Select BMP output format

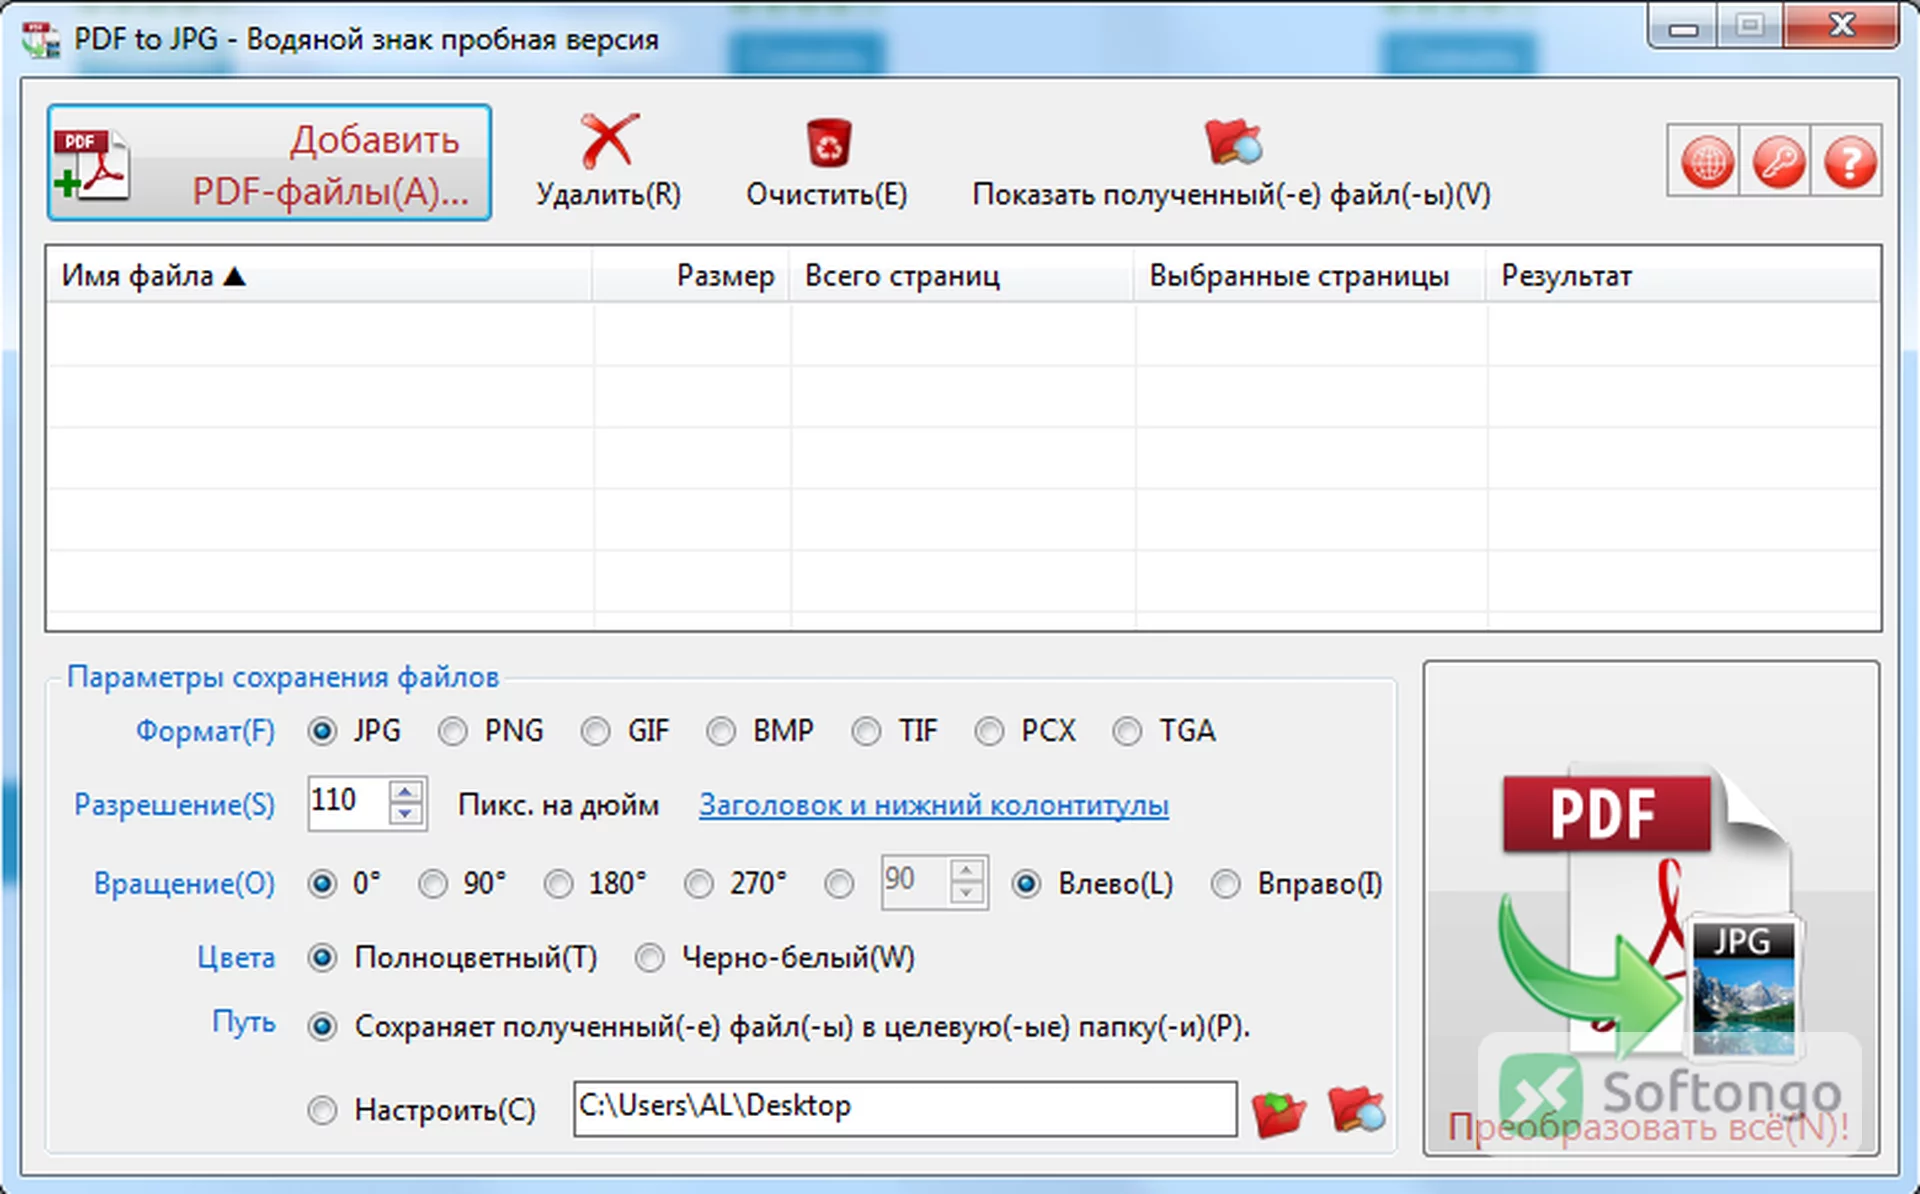(x=721, y=731)
